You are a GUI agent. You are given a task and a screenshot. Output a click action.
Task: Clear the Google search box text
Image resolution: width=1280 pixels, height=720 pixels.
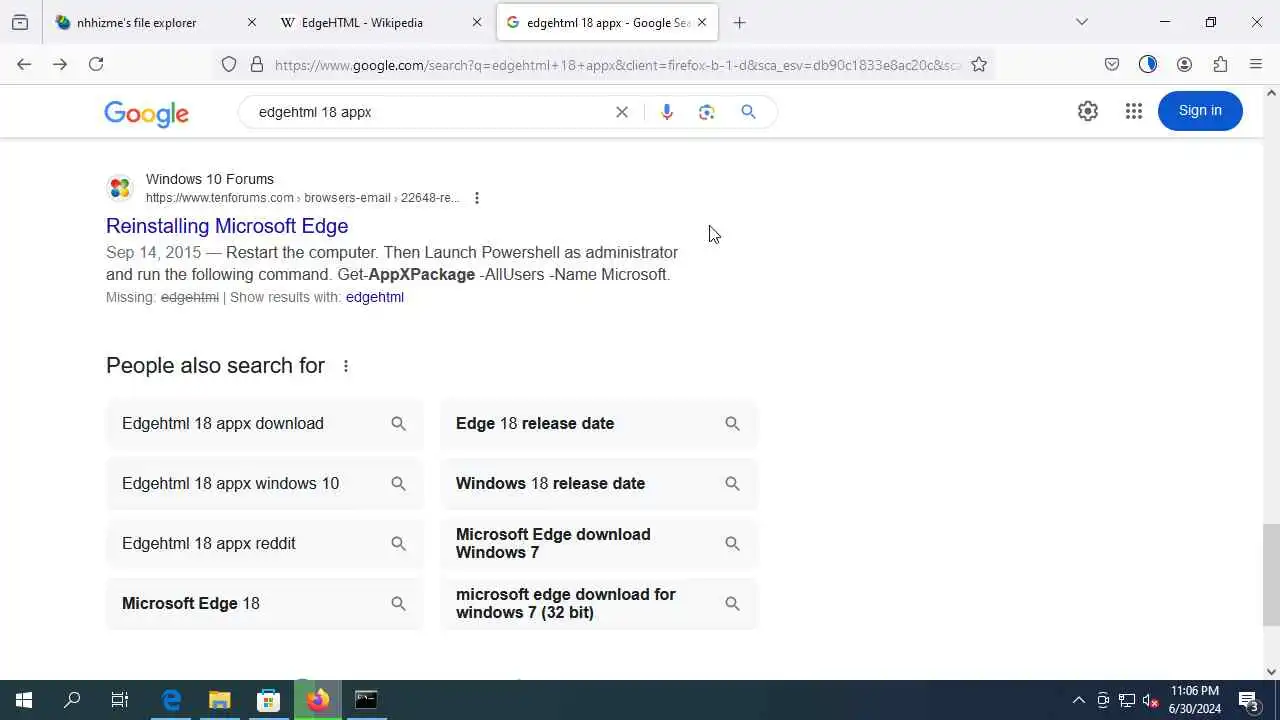point(622,112)
